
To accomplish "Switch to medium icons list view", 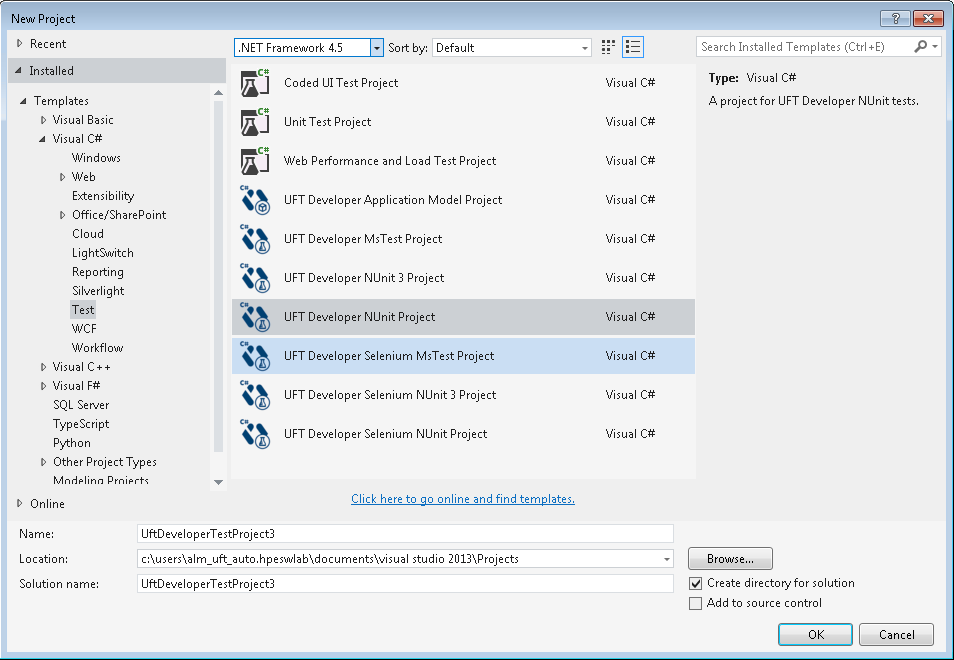I will tap(632, 47).
